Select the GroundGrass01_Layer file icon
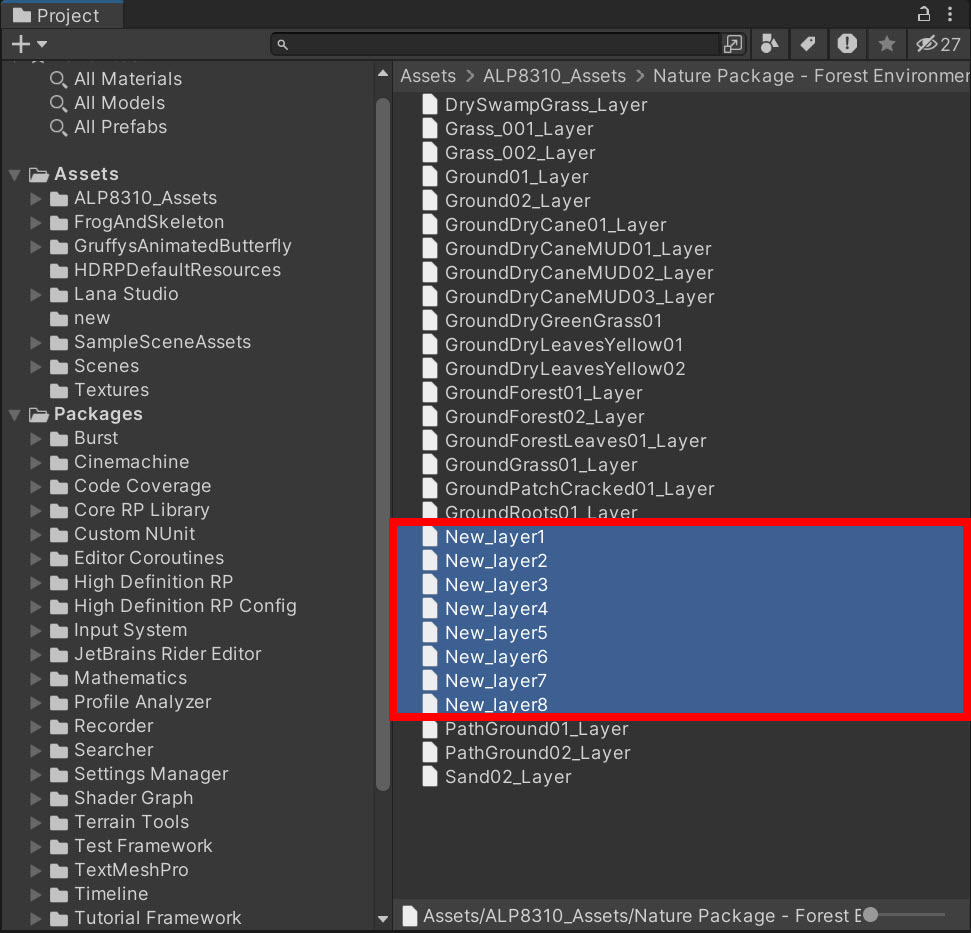 [x=430, y=465]
